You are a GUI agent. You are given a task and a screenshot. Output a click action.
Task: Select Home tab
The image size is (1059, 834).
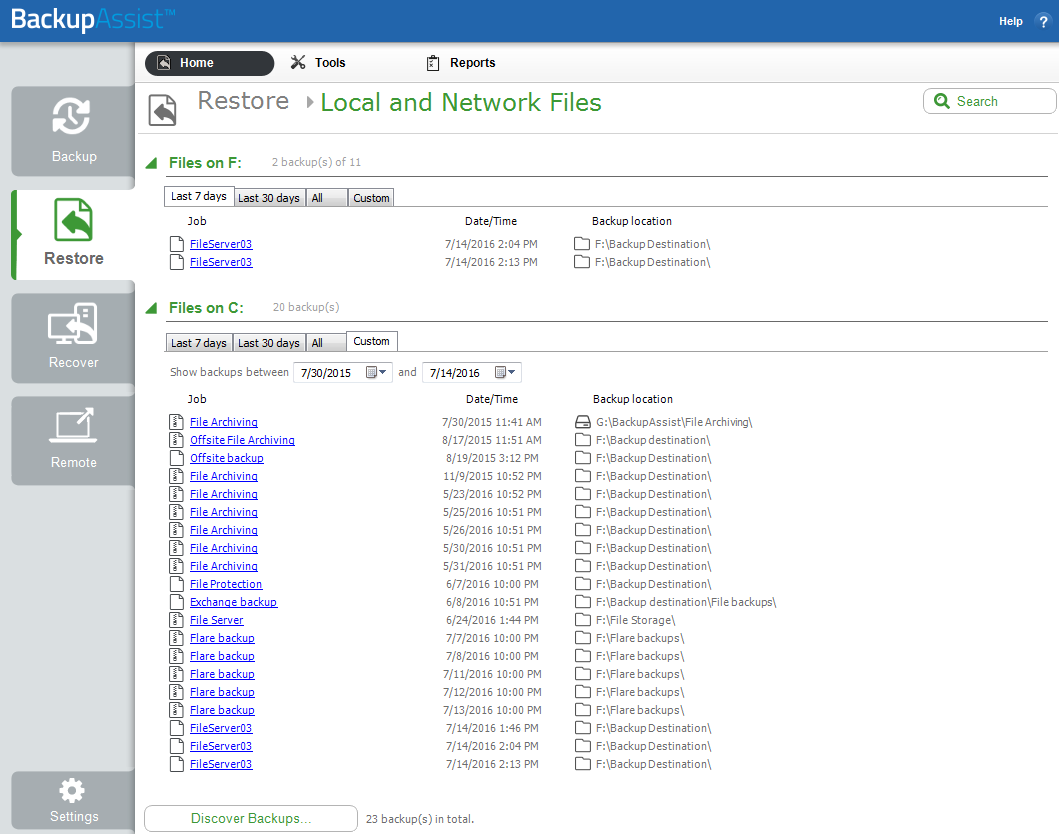coord(209,63)
